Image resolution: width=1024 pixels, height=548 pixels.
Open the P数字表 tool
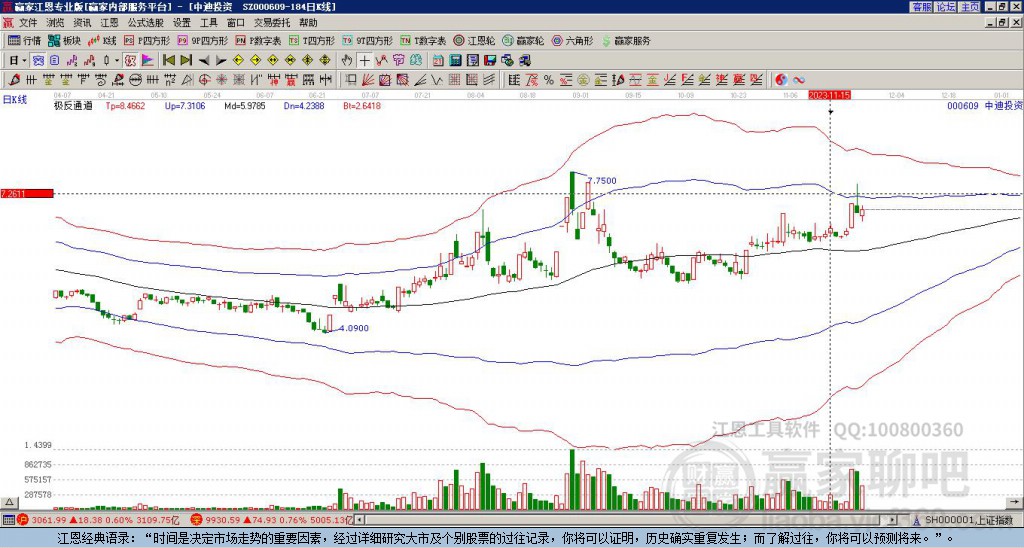(258, 40)
